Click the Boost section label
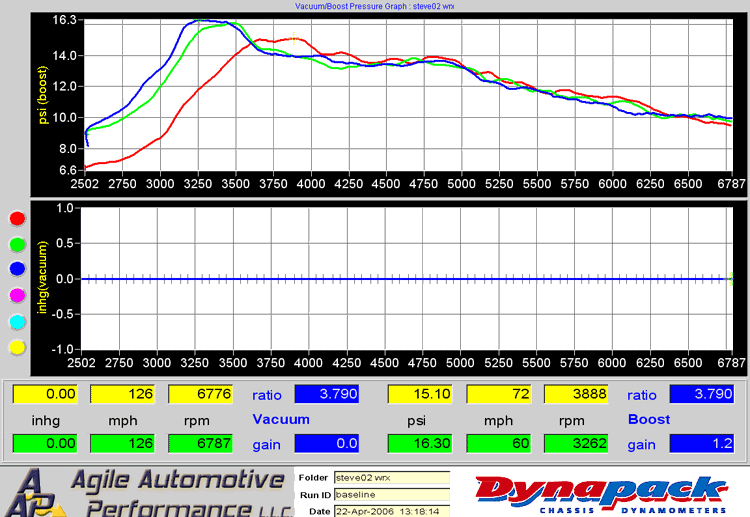The image size is (750, 517). pyautogui.click(x=649, y=419)
